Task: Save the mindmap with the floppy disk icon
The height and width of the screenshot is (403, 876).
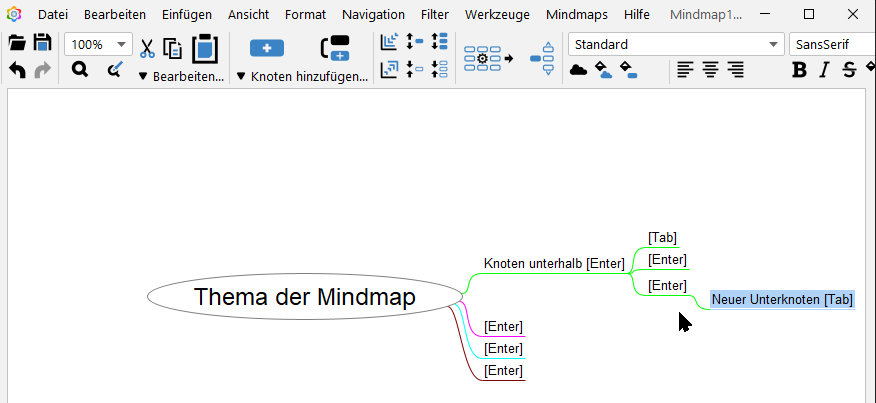Action: pos(42,43)
